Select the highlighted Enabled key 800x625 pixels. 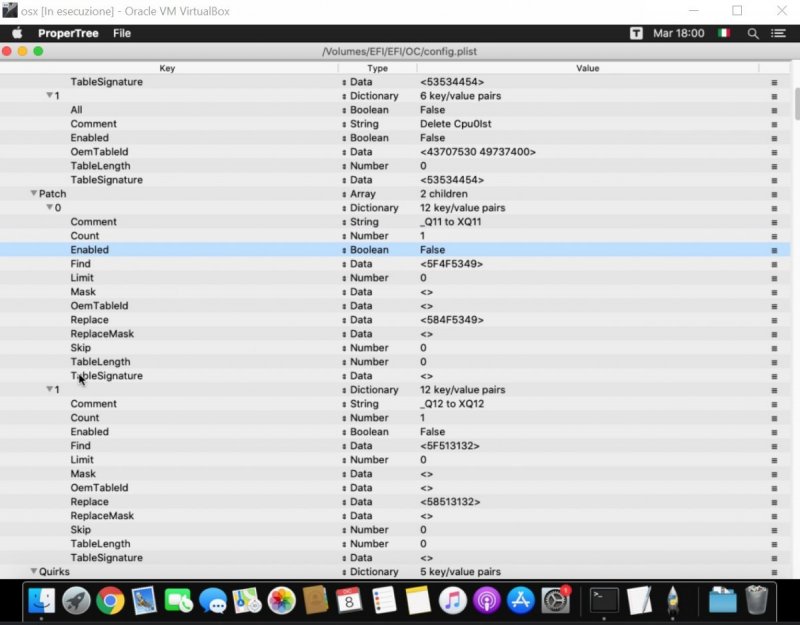(90, 250)
